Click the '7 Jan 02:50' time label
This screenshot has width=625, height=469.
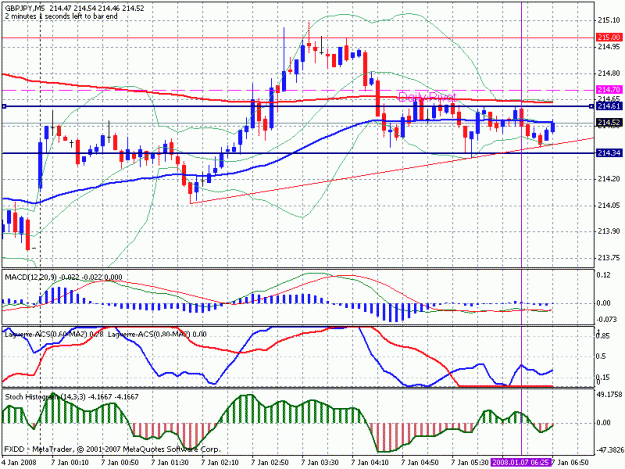pyautogui.click(x=272, y=463)
